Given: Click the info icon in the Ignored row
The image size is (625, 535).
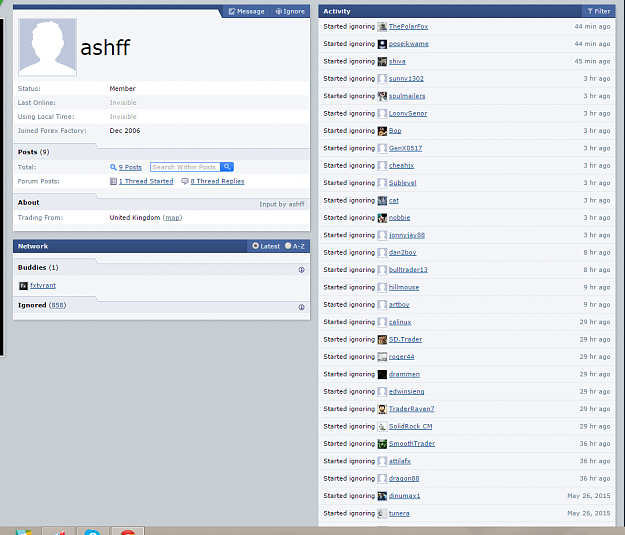Looking at the screenshot, I should 302,307.
